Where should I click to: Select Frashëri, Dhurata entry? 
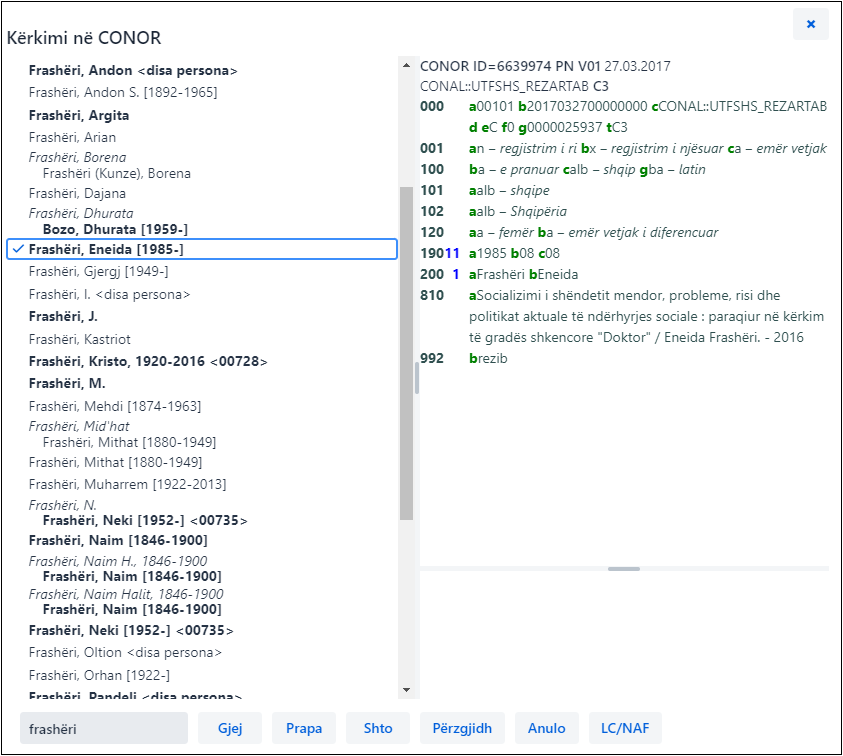point(81,213)
